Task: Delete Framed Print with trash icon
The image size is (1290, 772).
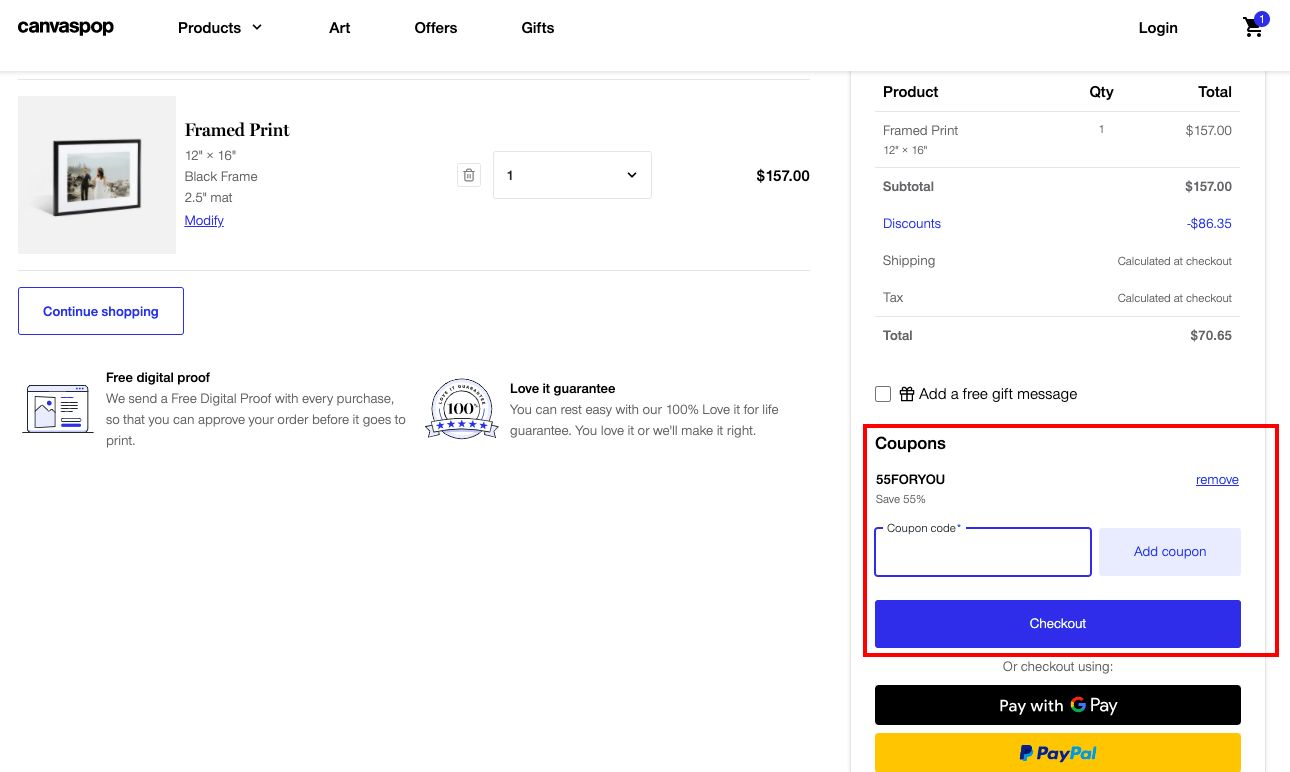Action: (468, 175)
